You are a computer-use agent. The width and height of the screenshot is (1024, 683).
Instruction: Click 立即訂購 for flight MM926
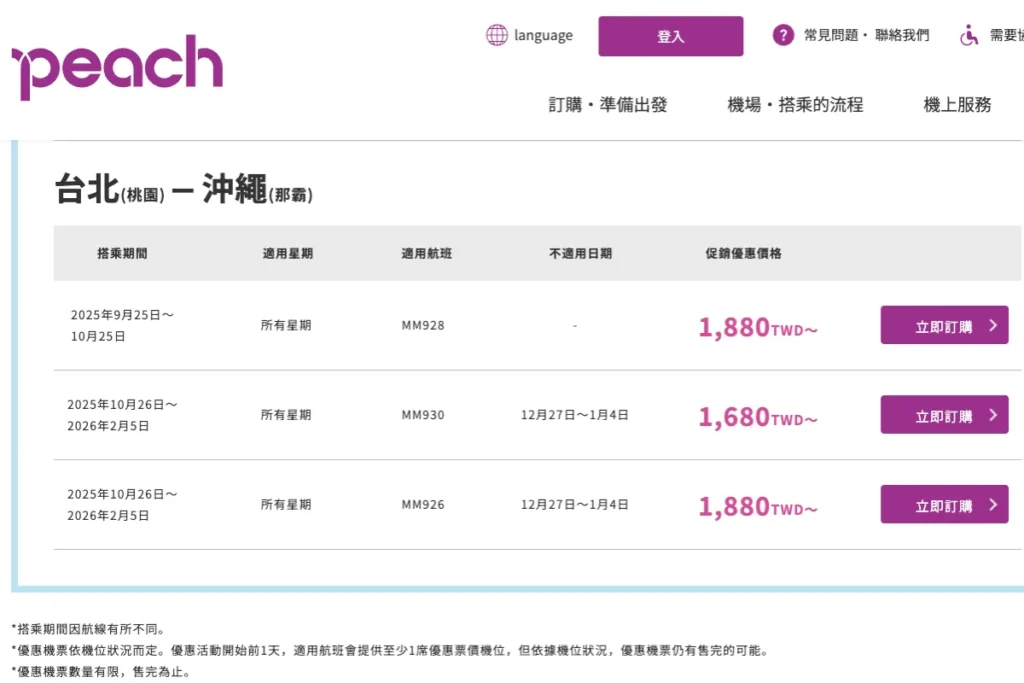click(944, 504)
